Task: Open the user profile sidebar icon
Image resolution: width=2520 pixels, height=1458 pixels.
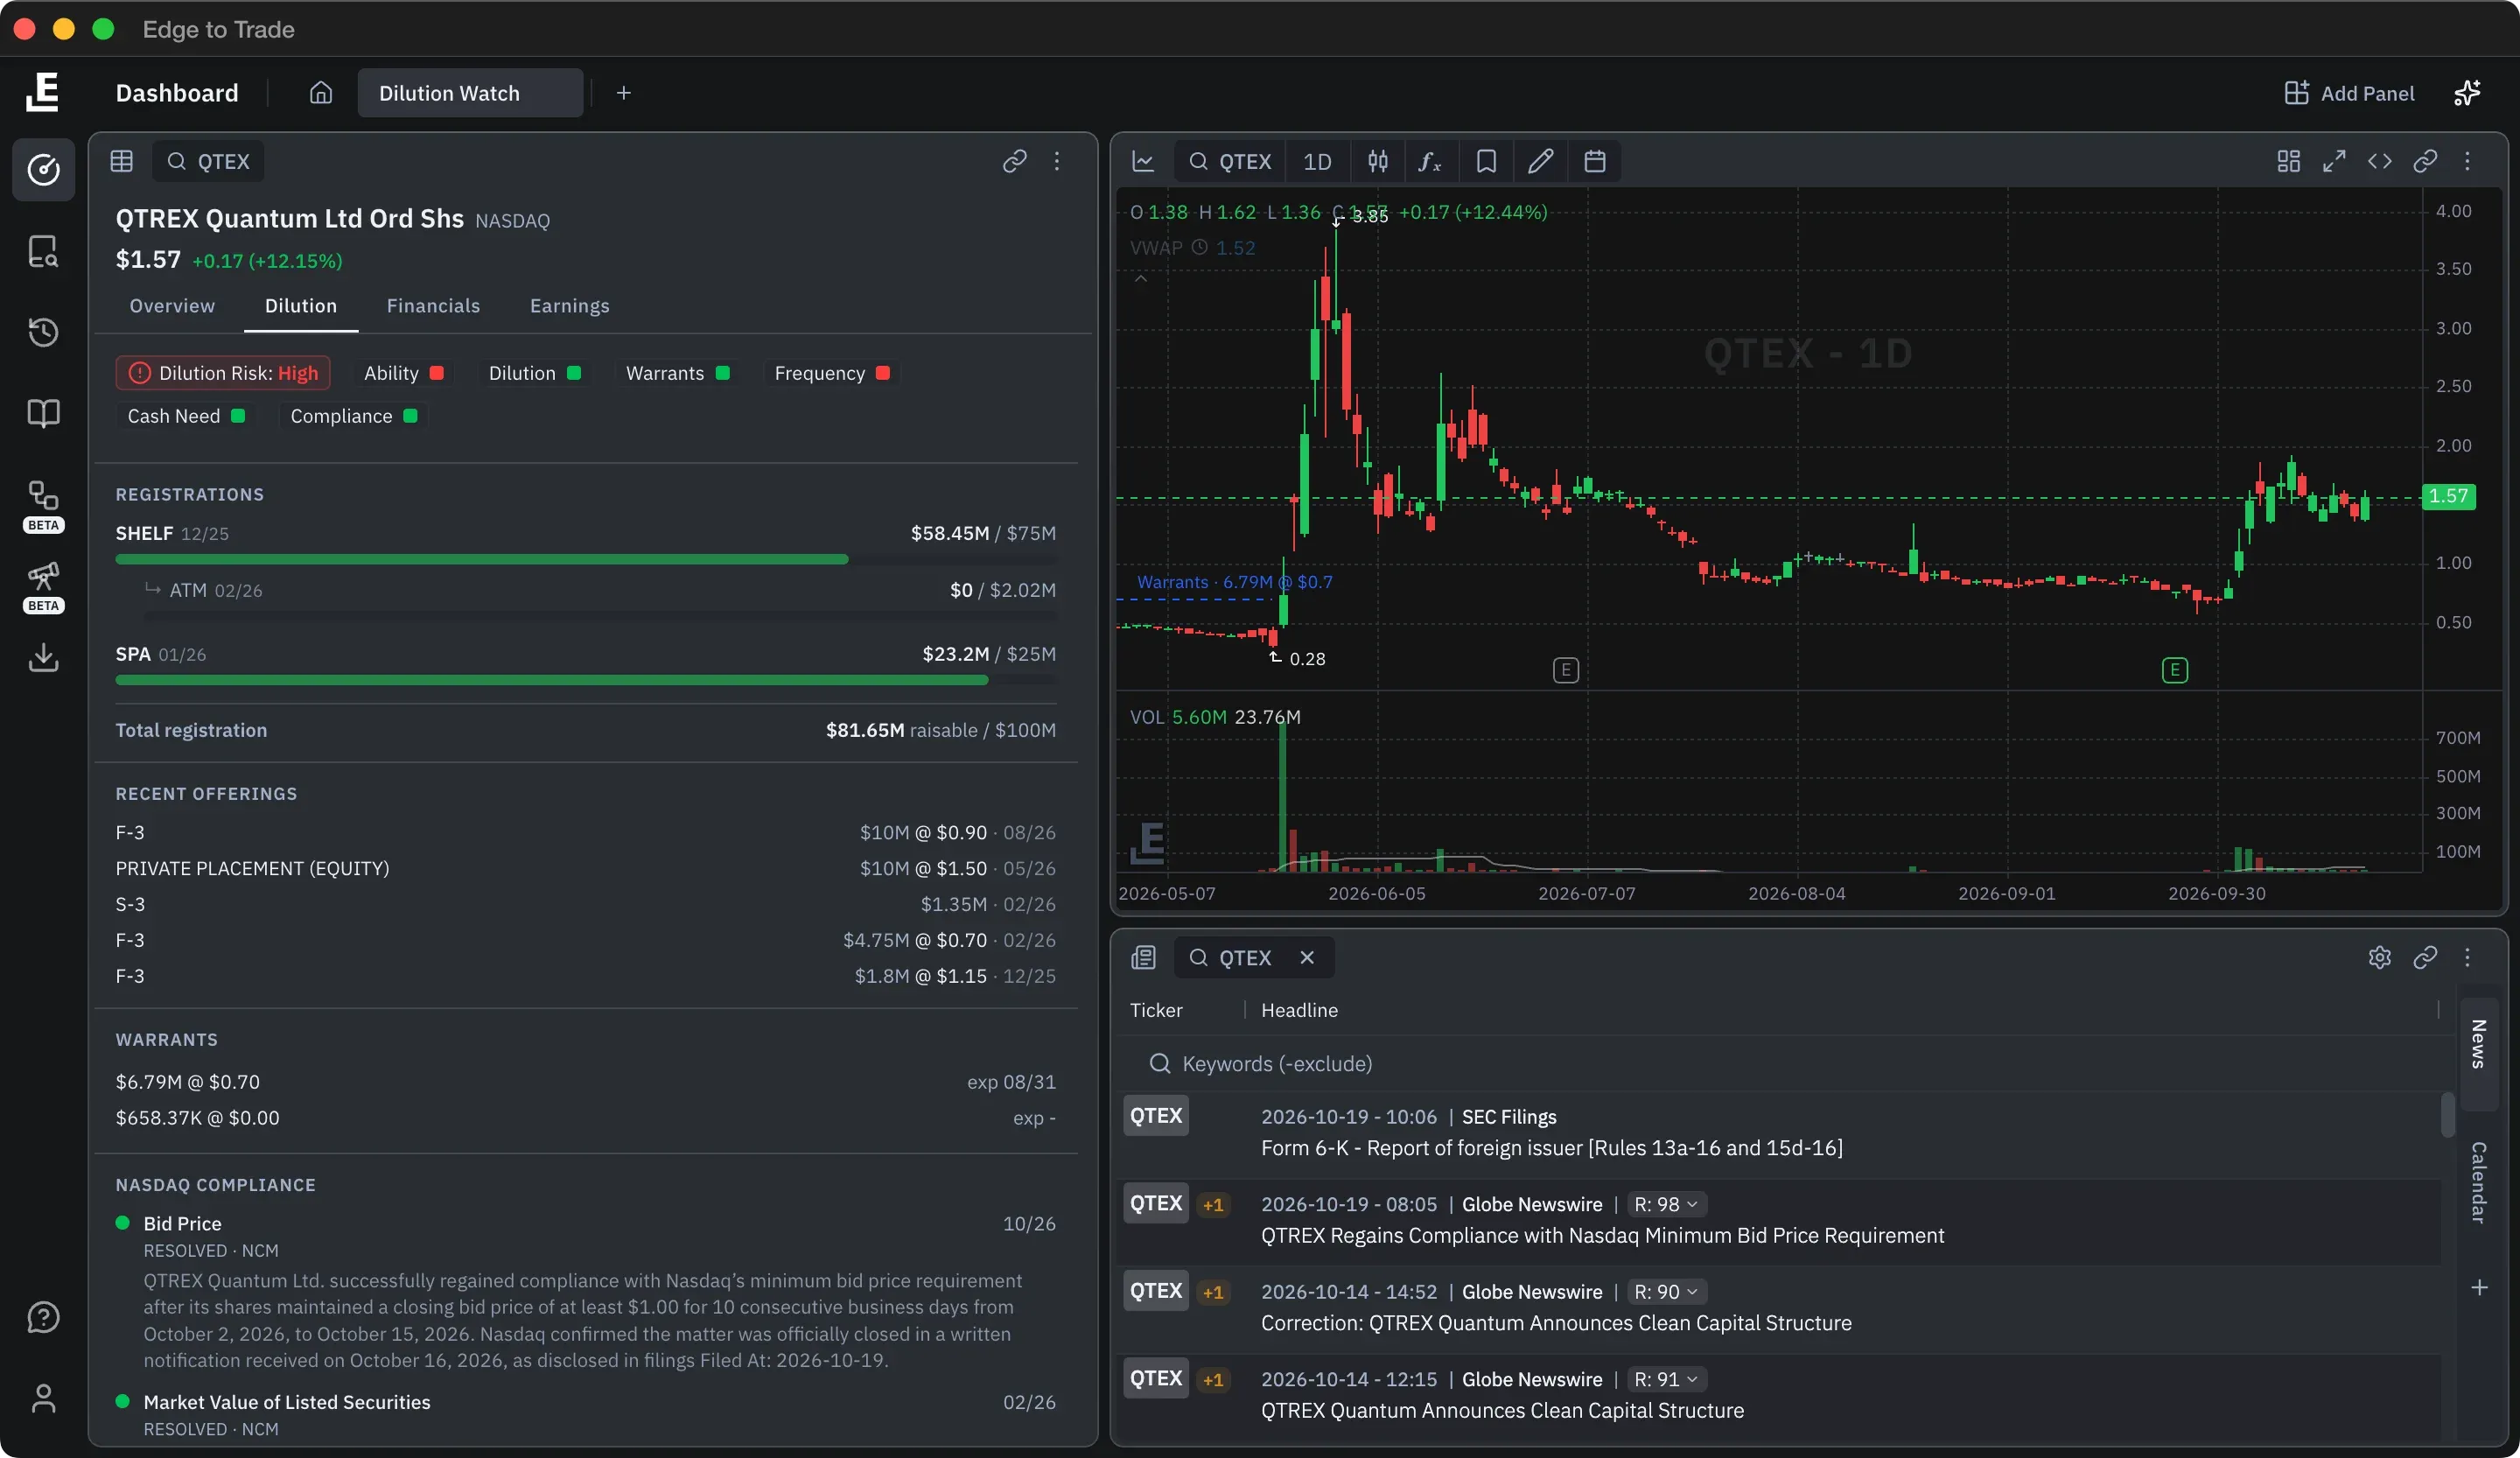Action: (x=43, y=1398)
